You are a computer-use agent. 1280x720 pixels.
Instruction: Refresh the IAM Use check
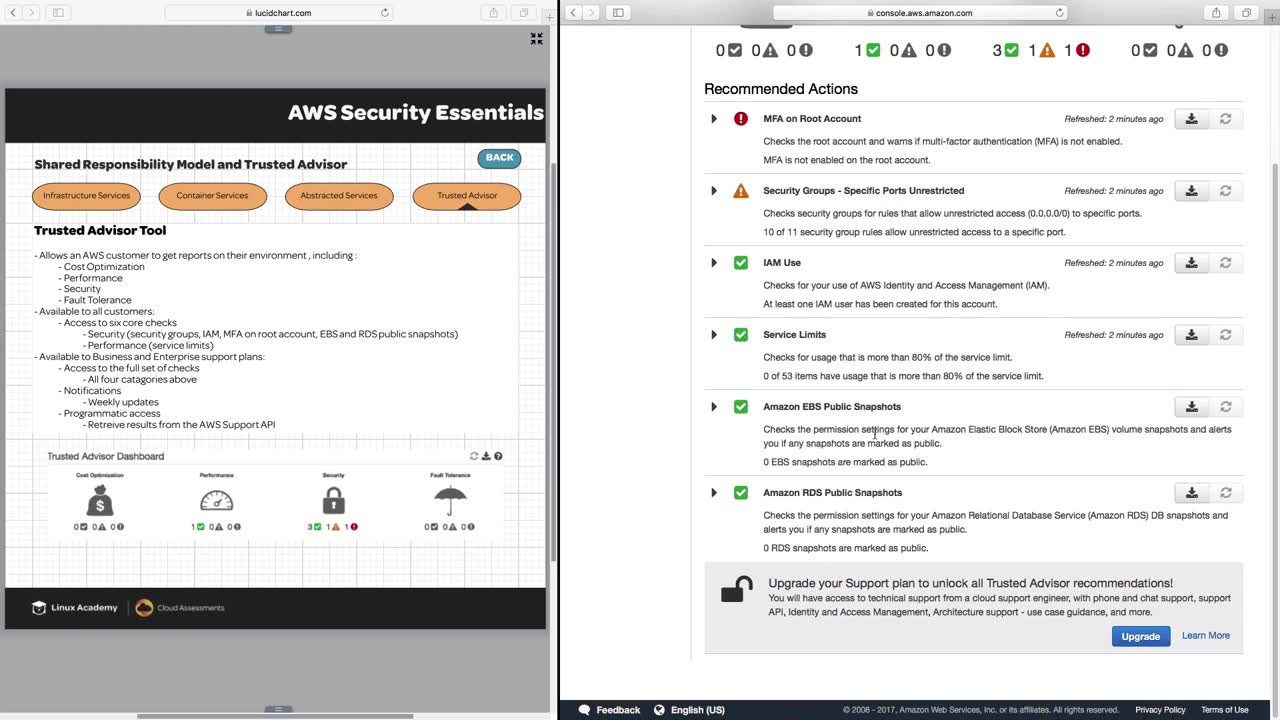coord(1225,263)
